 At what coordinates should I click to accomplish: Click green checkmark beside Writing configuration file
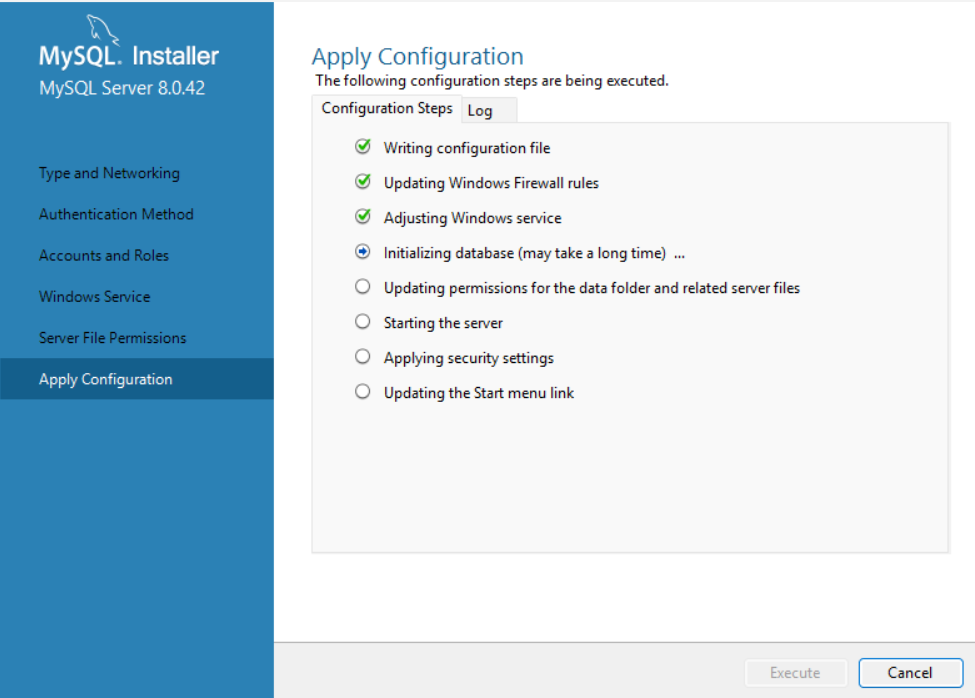tap(363, 147)
